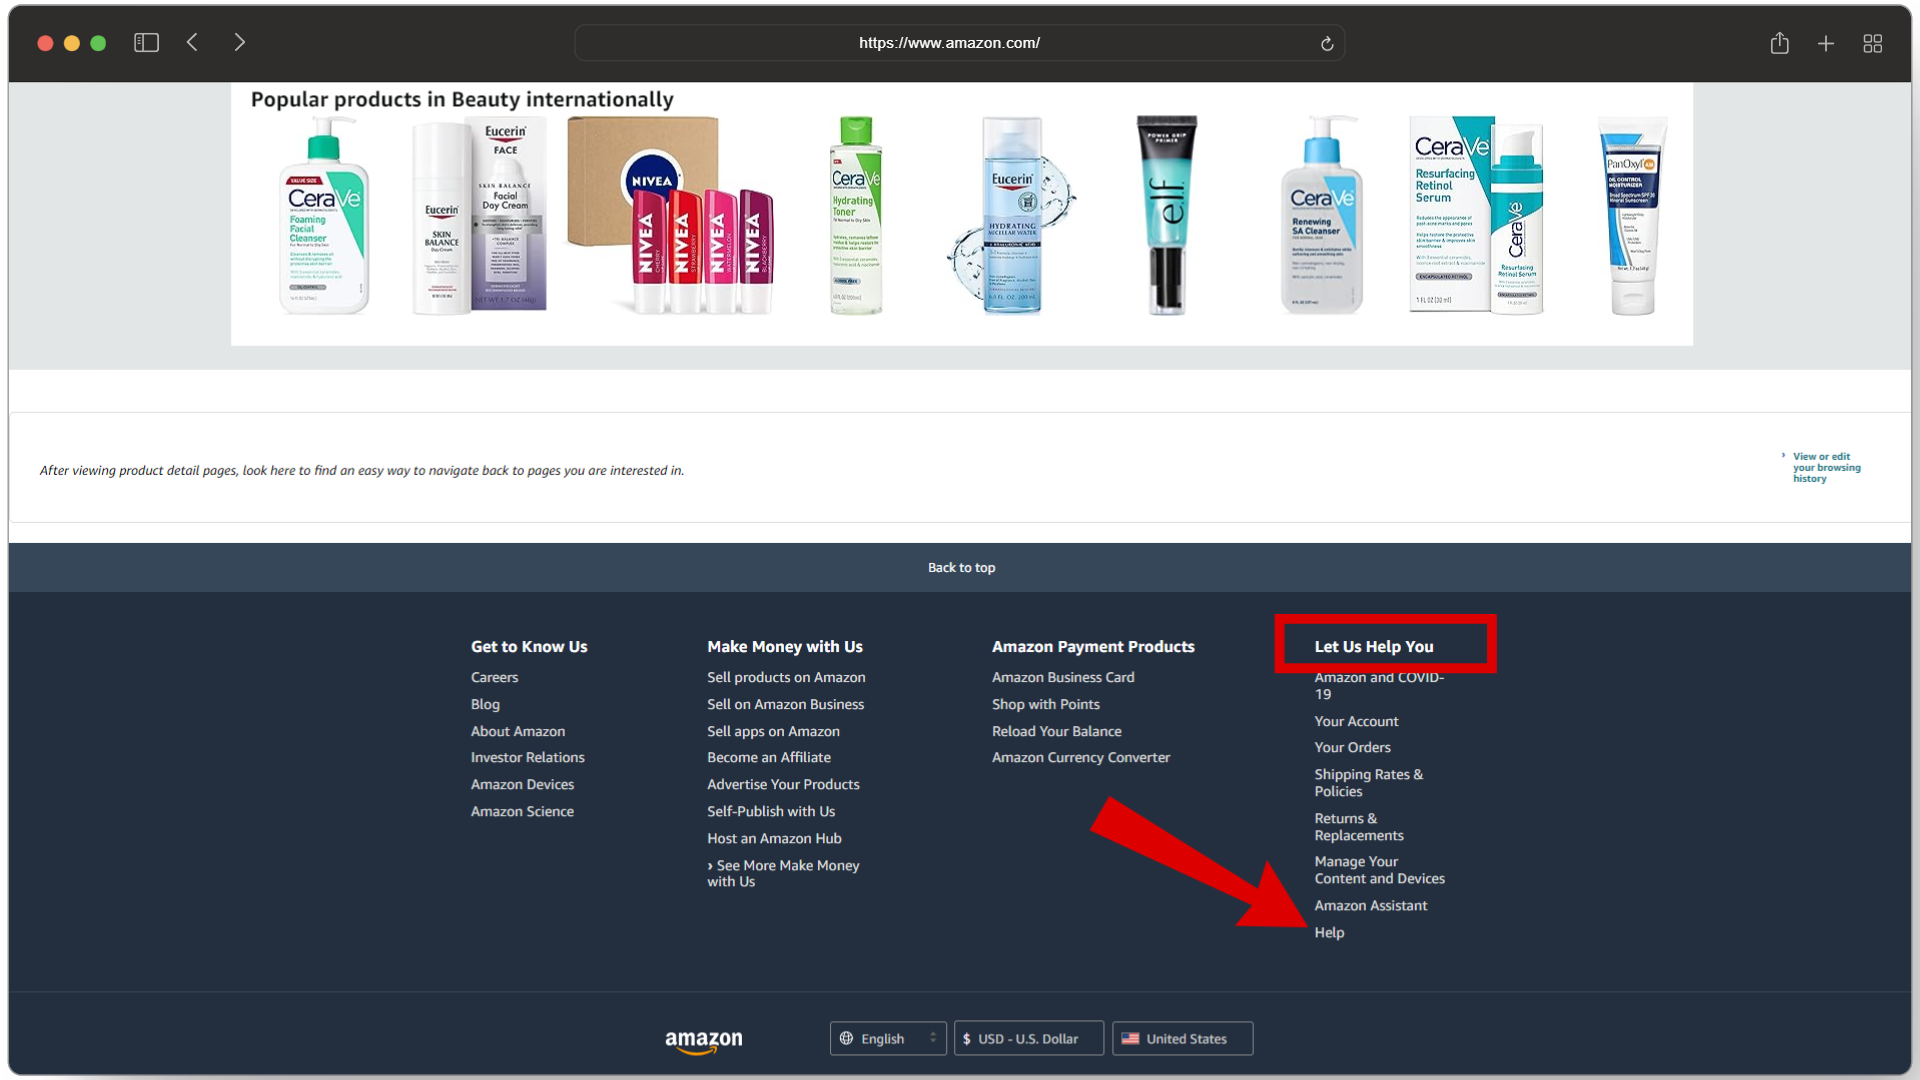Click the Back to top bar
1920x1080 pixels.
pos(960,567)
